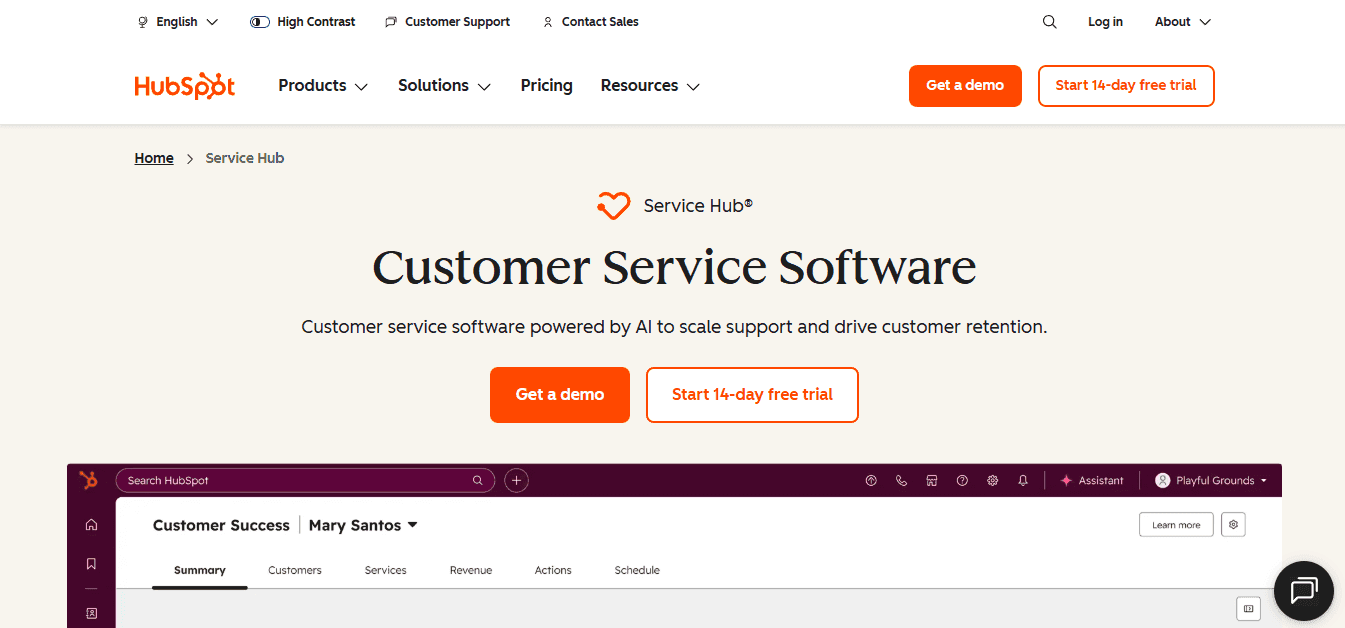Open settings gear in the demo toolbar
Screen dimensions: 1345x628
coord(992,480)
